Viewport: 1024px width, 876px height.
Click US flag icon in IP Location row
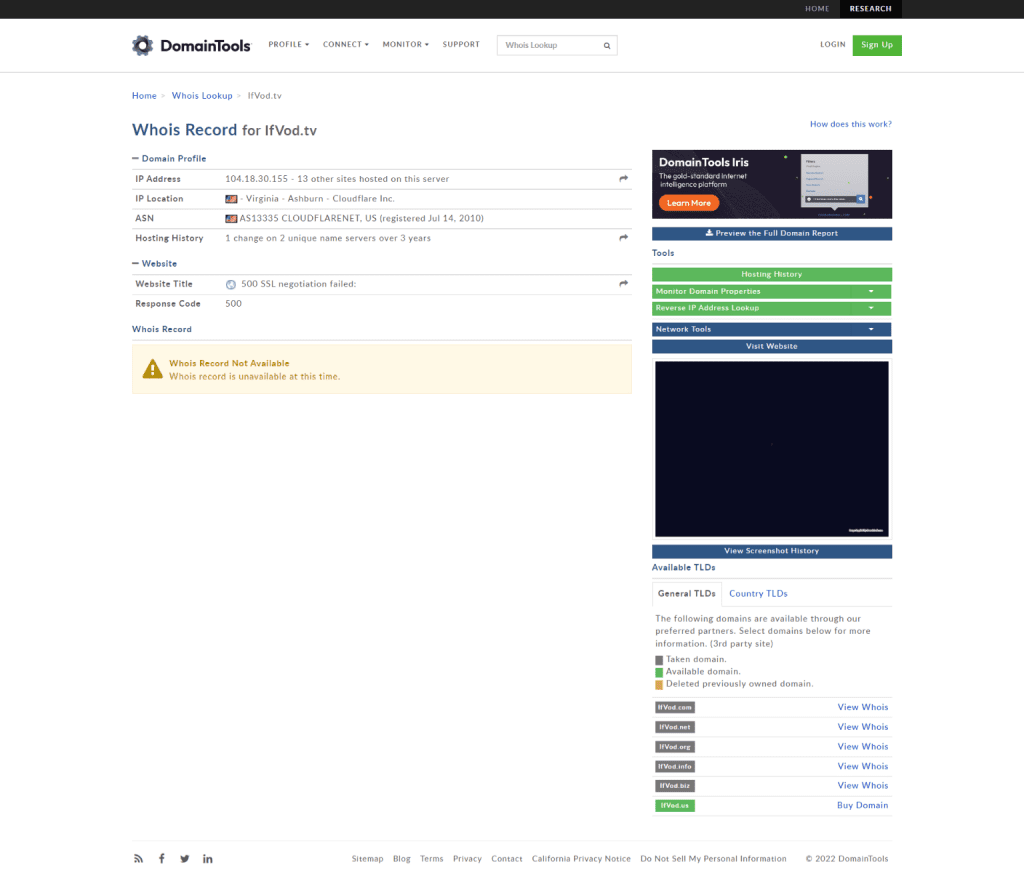tap(231, 199)
